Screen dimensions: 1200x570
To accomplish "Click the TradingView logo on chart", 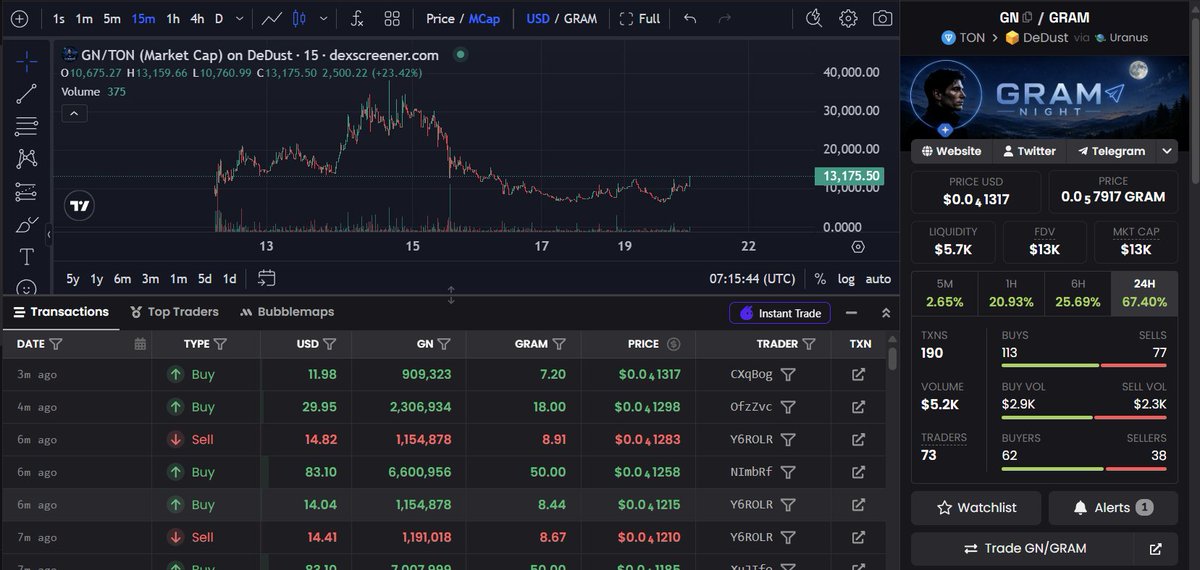I will click(x=80, y=206).
